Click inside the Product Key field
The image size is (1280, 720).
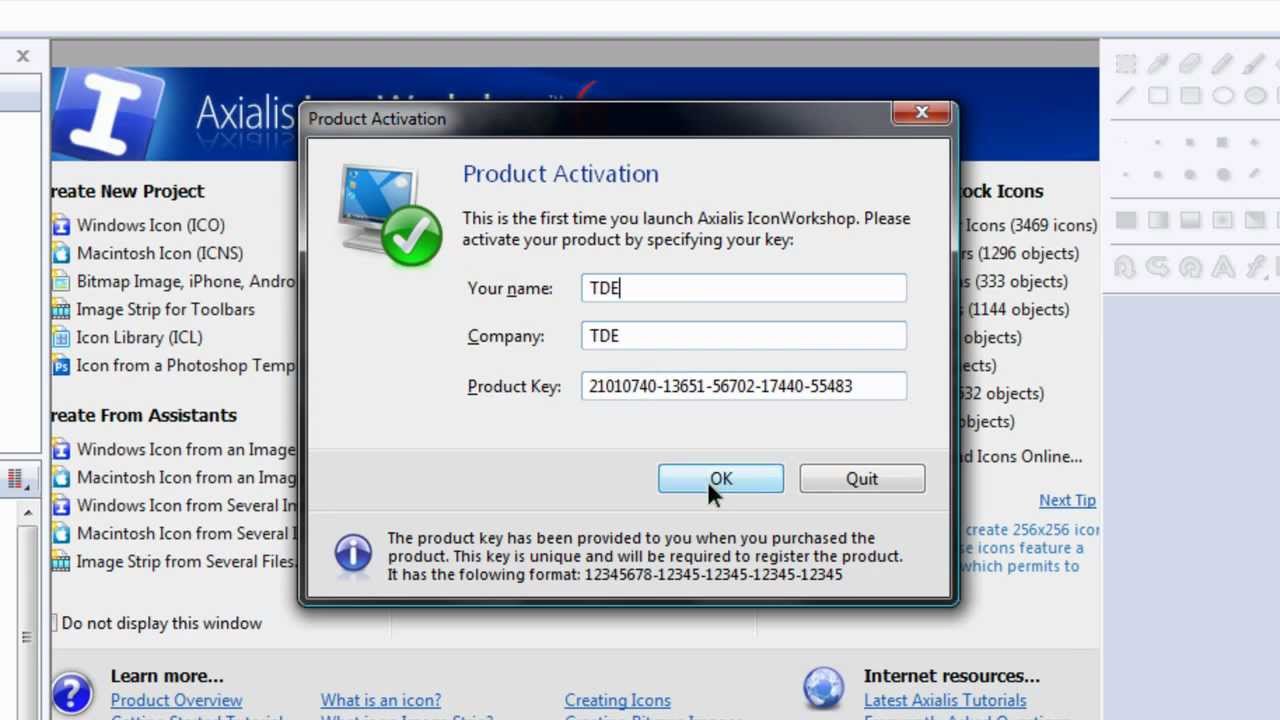[743, 386]
